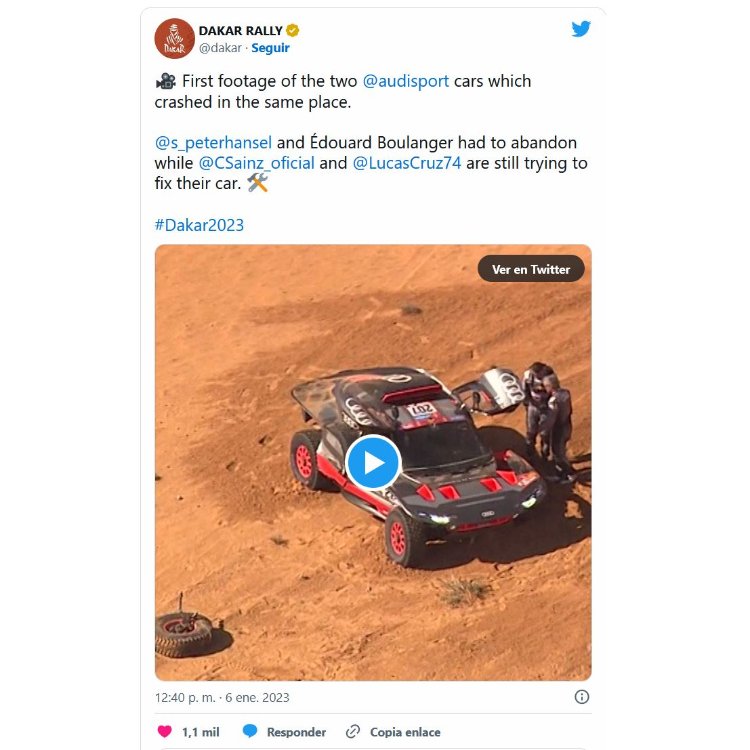
Task: Open the Dakar Rally profile avatar
Action: click(175, 38)
